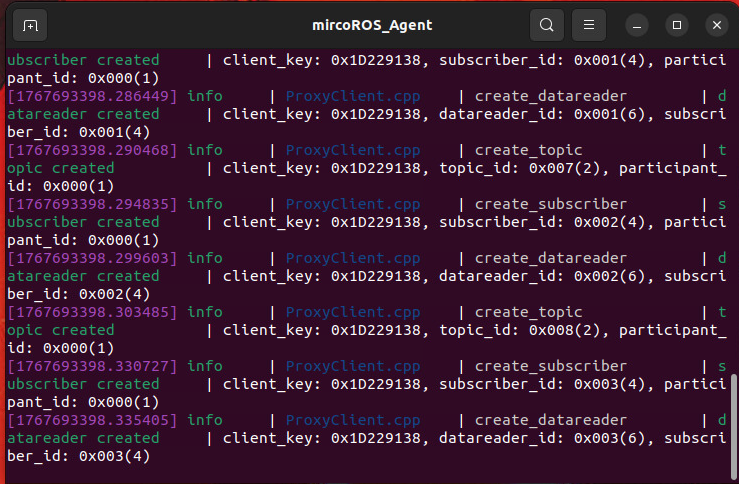The height and width of the screenshot is (484, 739).
Task: Click the create_topic text for topic_id 0x007
Action: (528, 150)
